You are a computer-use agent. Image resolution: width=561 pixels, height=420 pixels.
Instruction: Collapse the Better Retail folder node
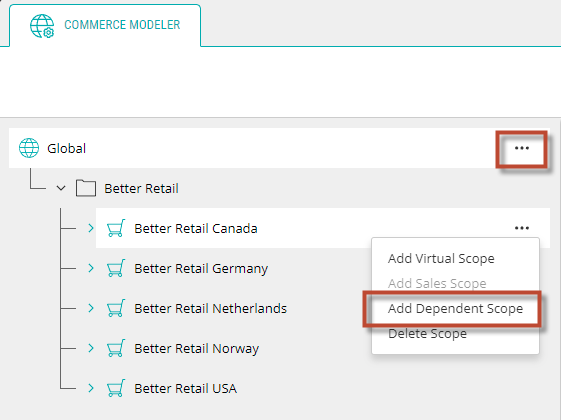tap(61, 188)
